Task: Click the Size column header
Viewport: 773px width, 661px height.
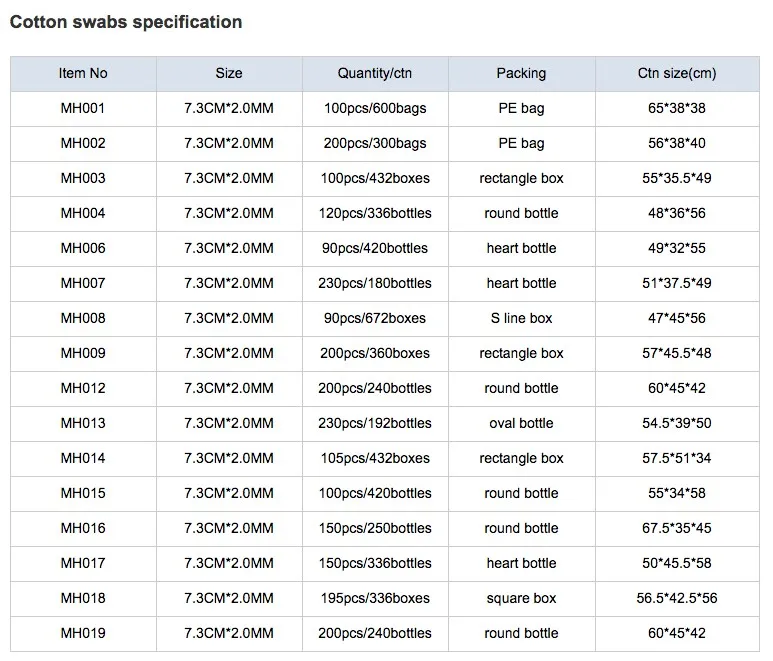Action: point(229,73)
